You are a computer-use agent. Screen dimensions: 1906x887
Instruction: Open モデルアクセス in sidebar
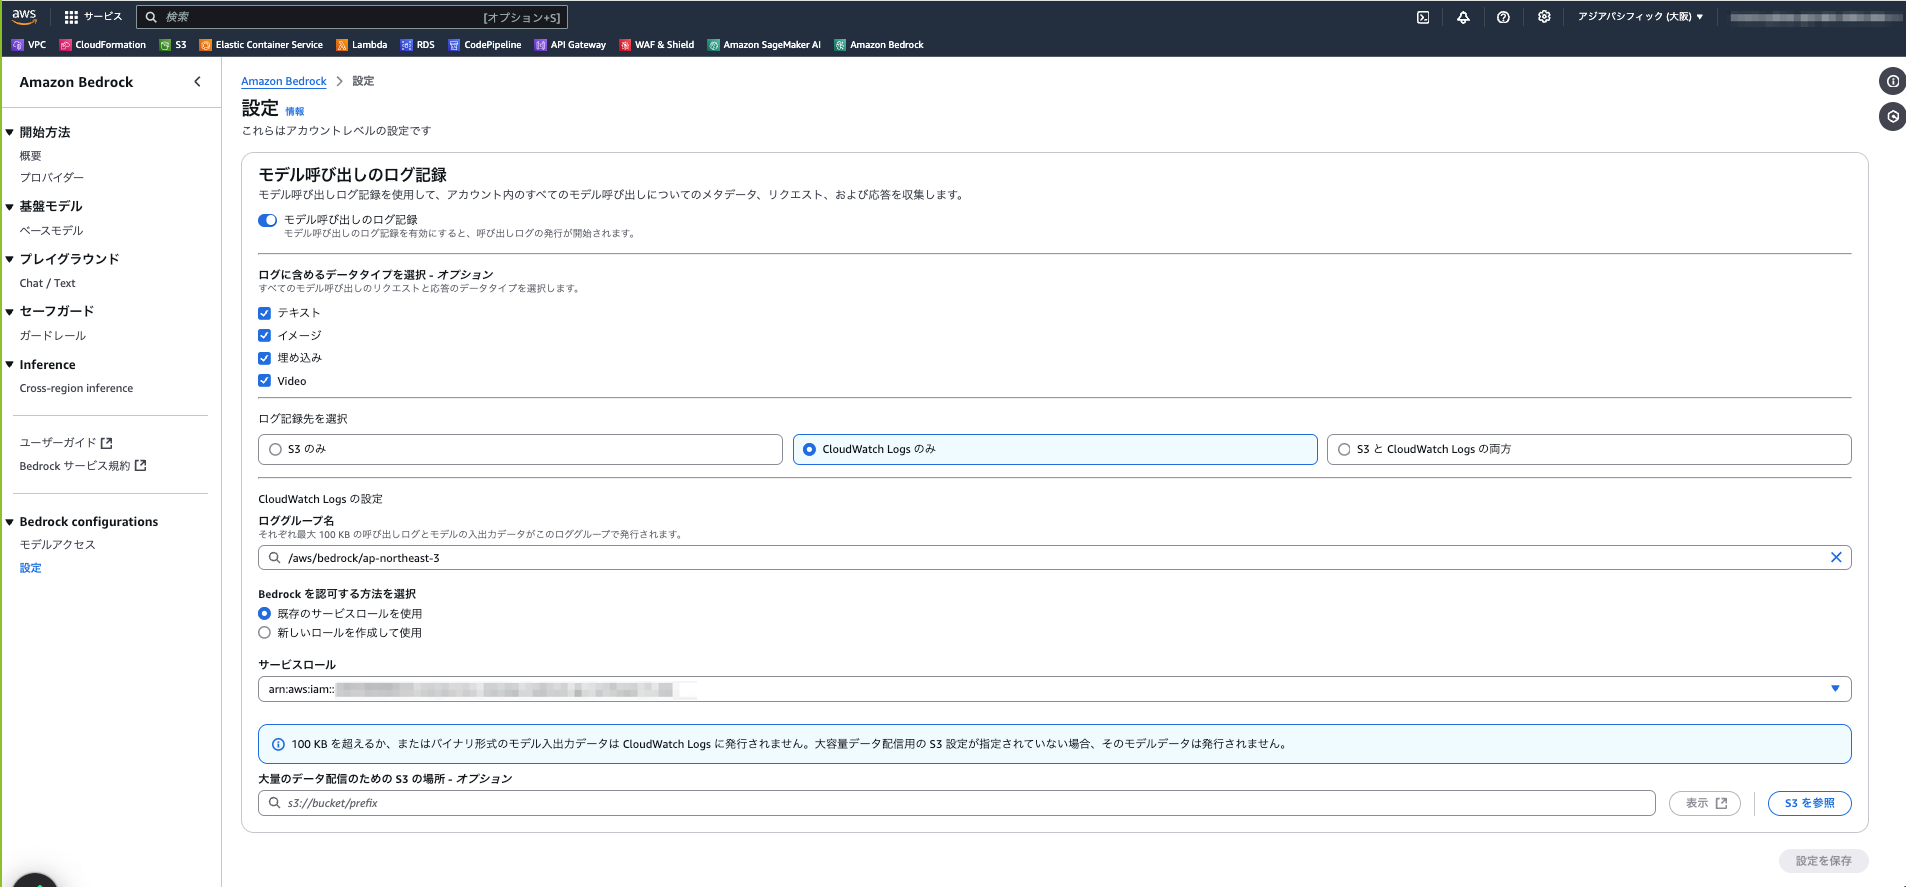pyautogui.click(x=58, y=545)
